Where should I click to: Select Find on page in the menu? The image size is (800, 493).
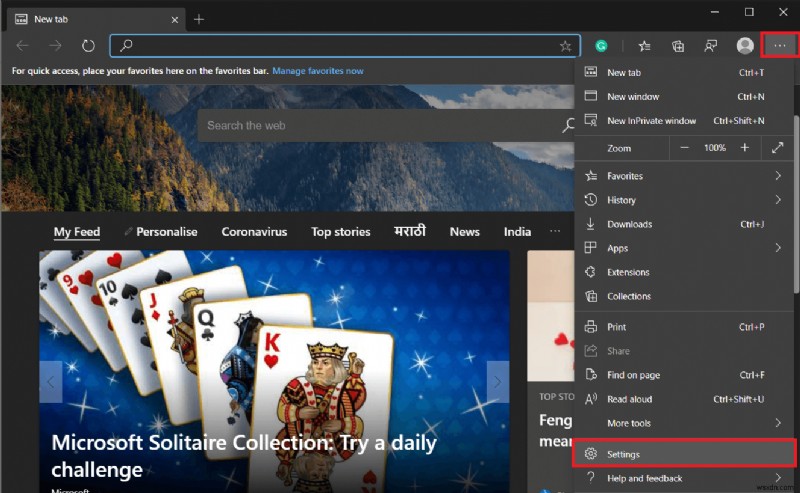pos(684,375)
